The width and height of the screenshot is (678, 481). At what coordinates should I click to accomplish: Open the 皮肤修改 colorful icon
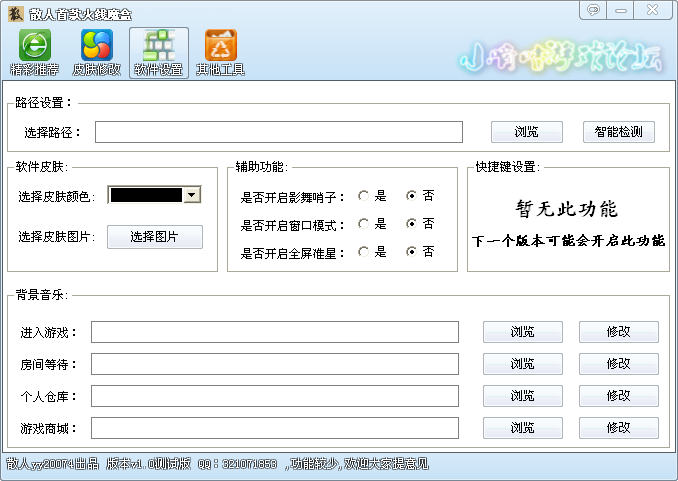pos(96,52)
